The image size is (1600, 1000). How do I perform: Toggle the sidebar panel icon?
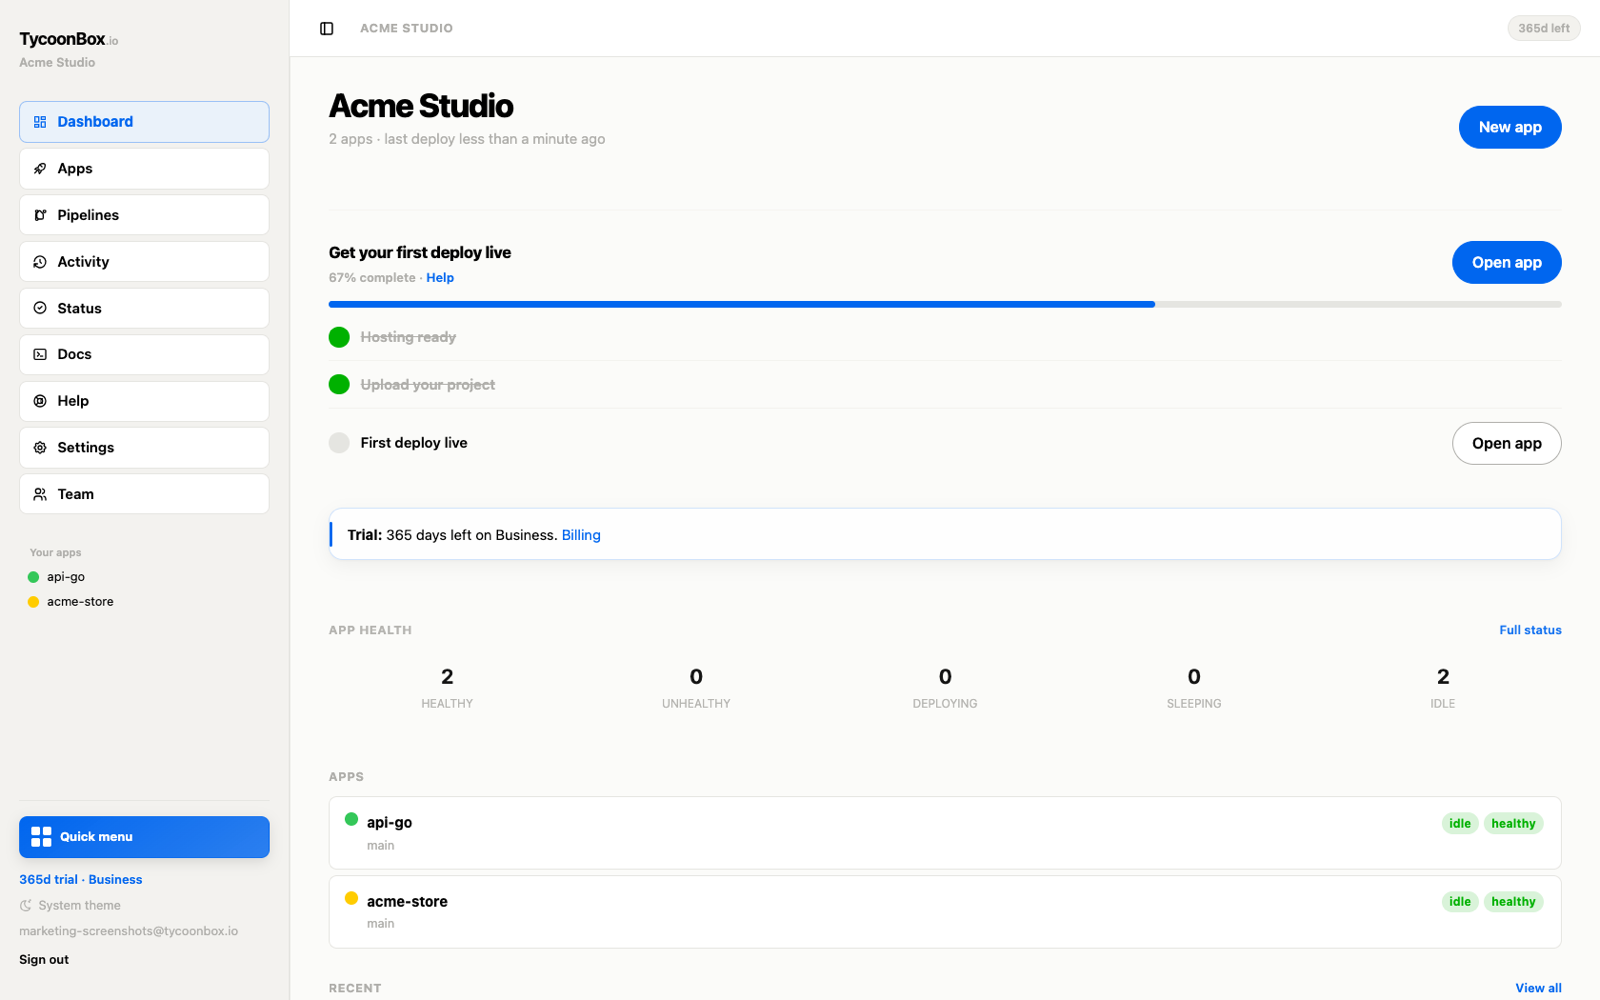point(326,28)
